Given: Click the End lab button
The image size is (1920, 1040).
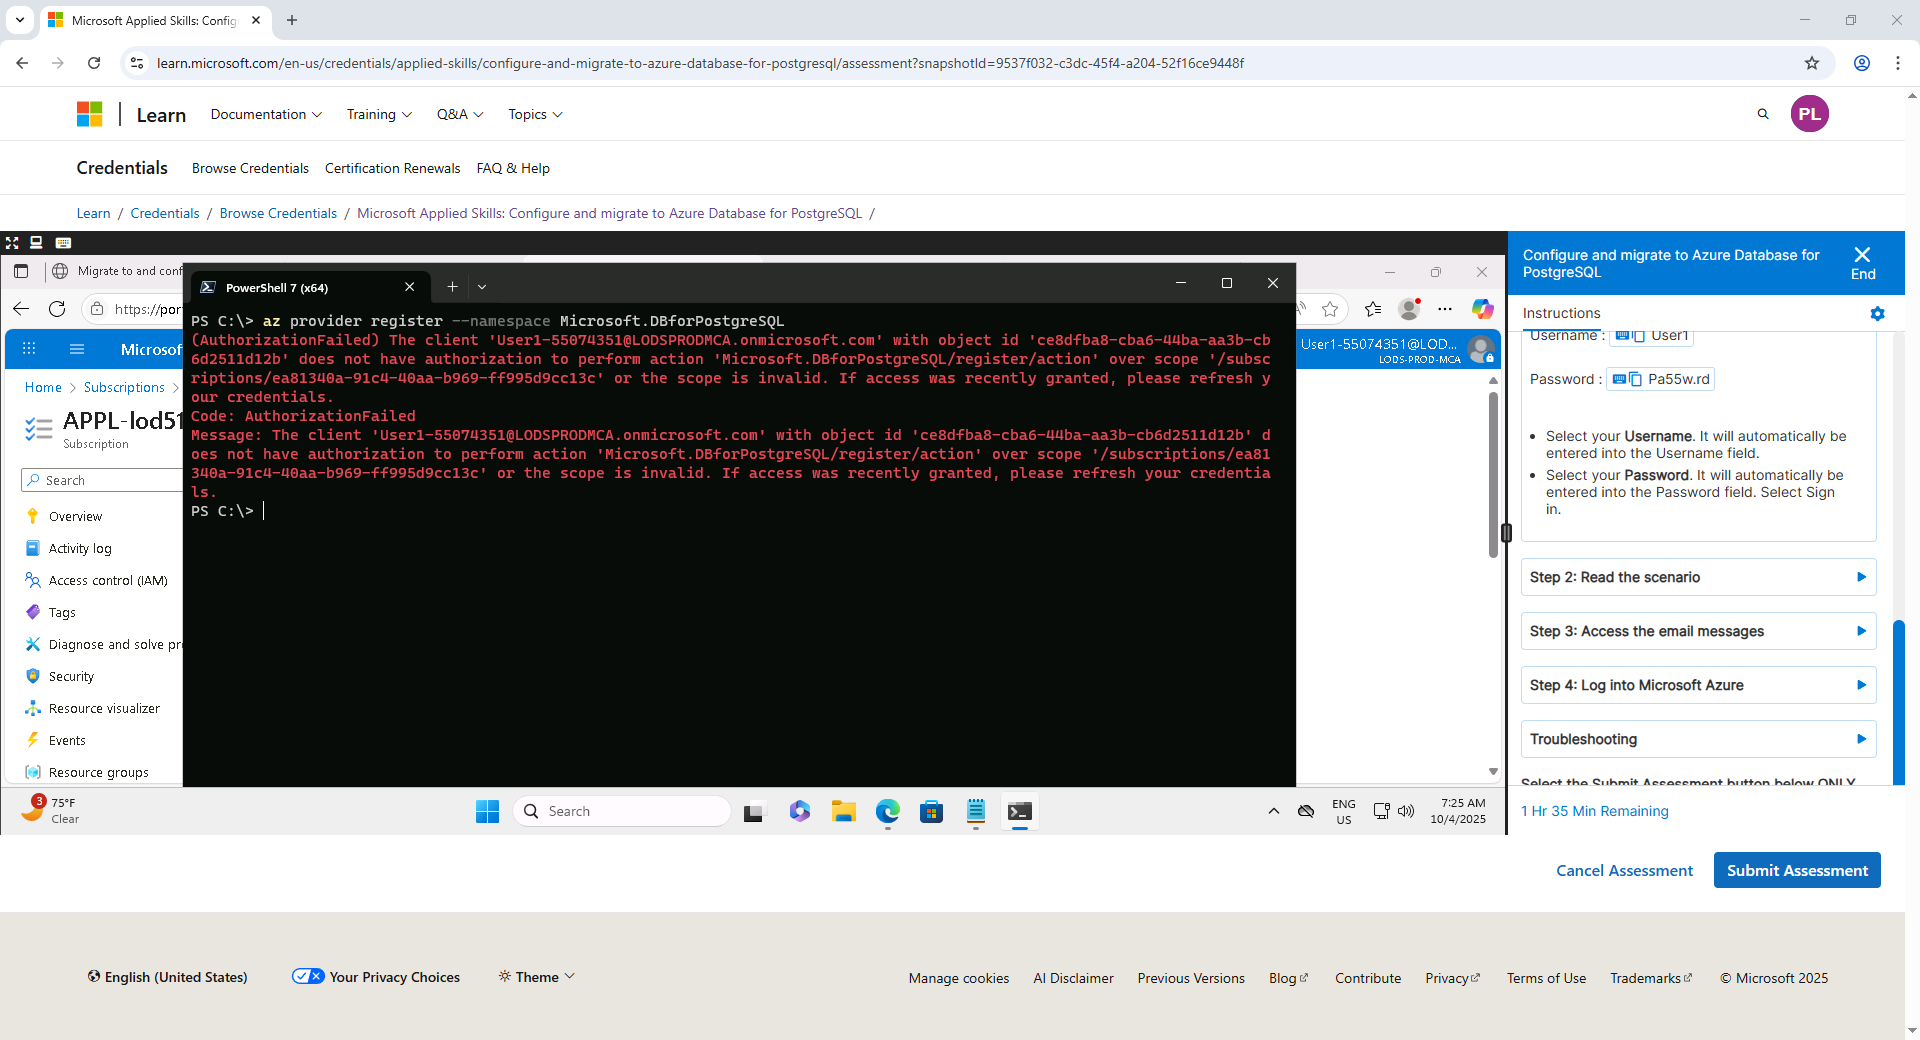Looking at the screenshot, I should click(x=1862, y=263).
